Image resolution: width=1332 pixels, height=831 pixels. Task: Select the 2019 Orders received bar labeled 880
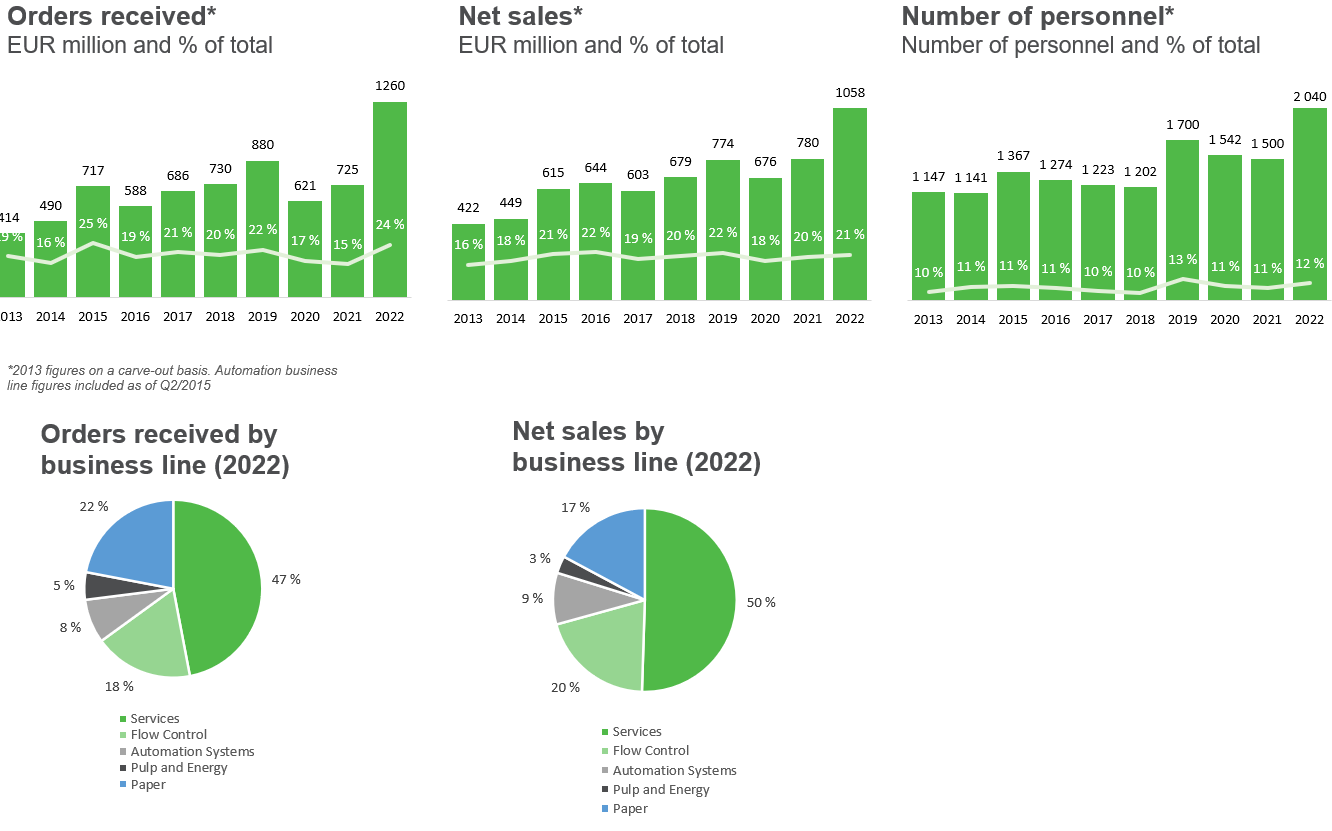262,229
